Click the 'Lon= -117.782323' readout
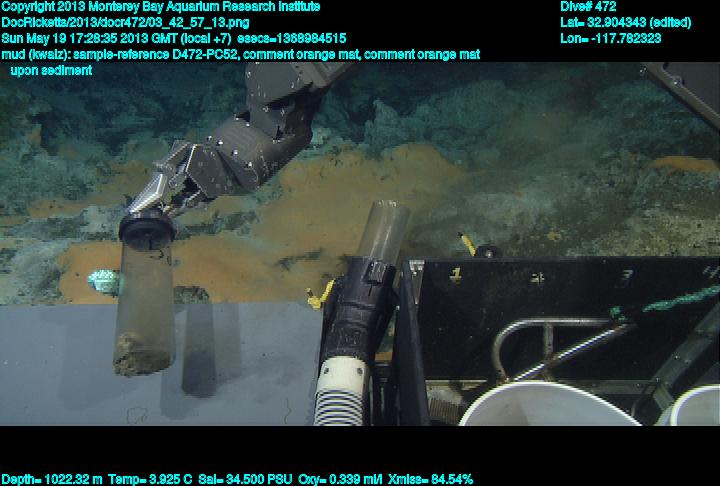 611,38
